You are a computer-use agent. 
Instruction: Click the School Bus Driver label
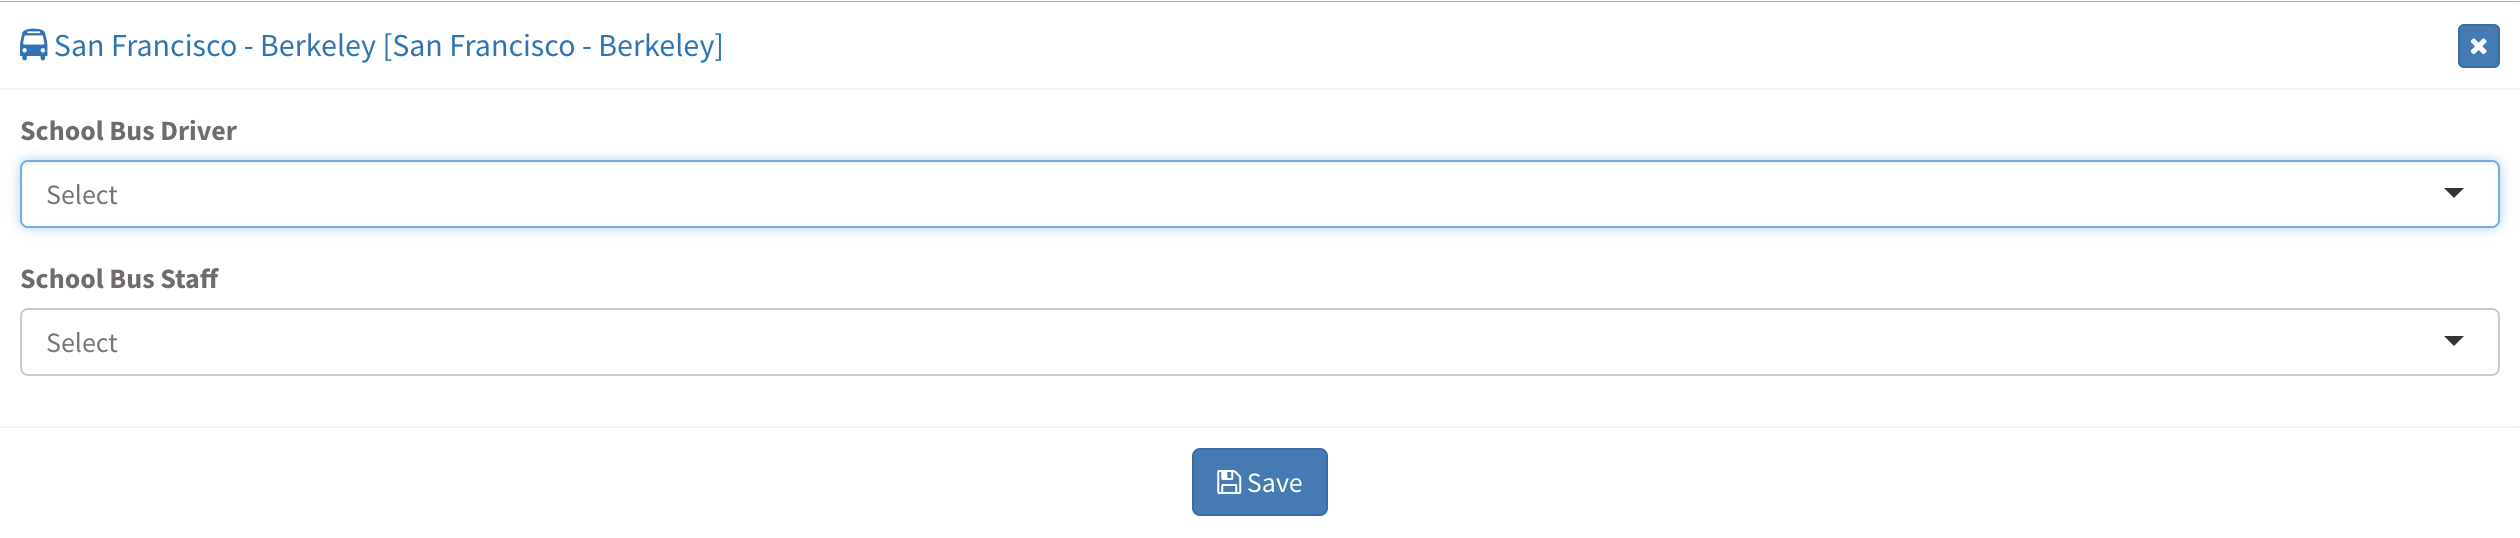[128, 131]
